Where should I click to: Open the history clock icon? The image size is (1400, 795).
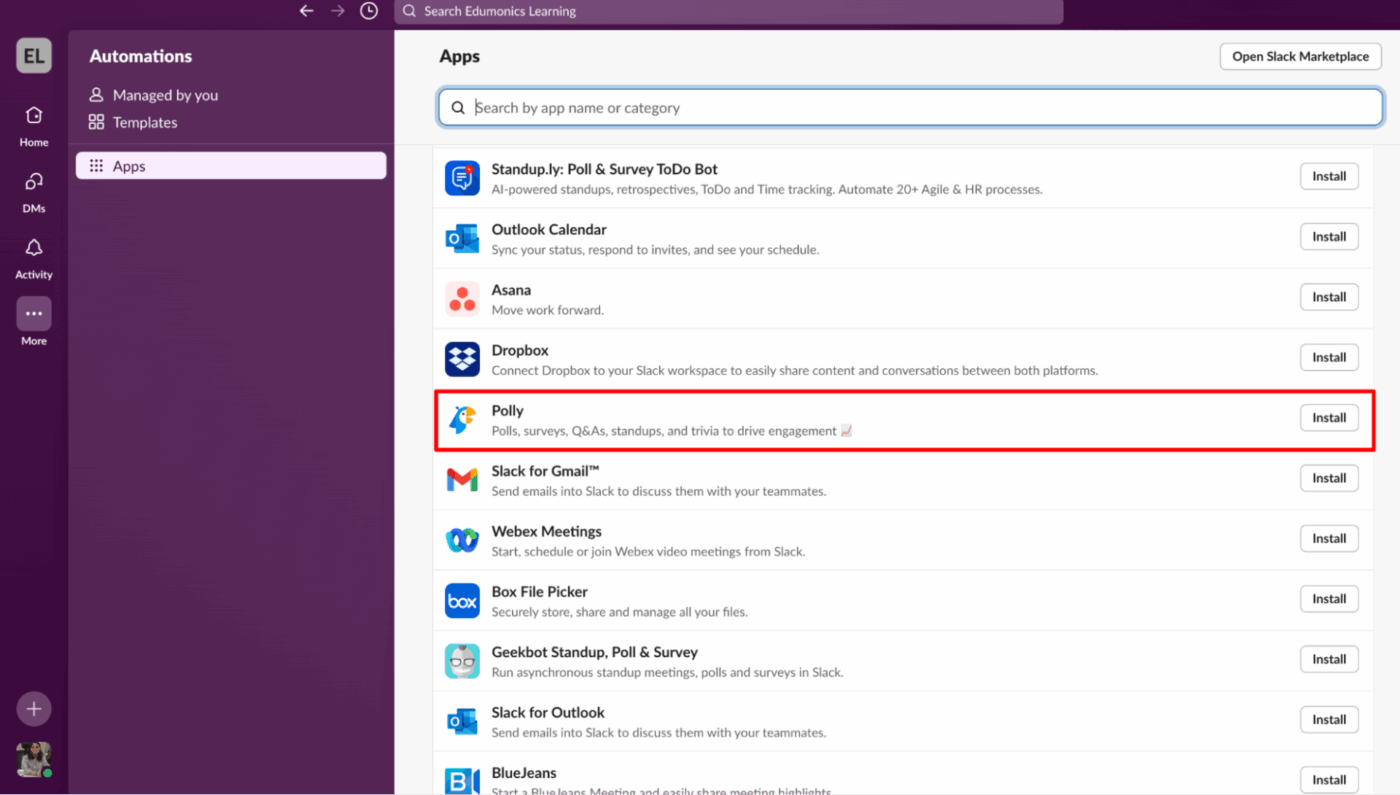369,11
